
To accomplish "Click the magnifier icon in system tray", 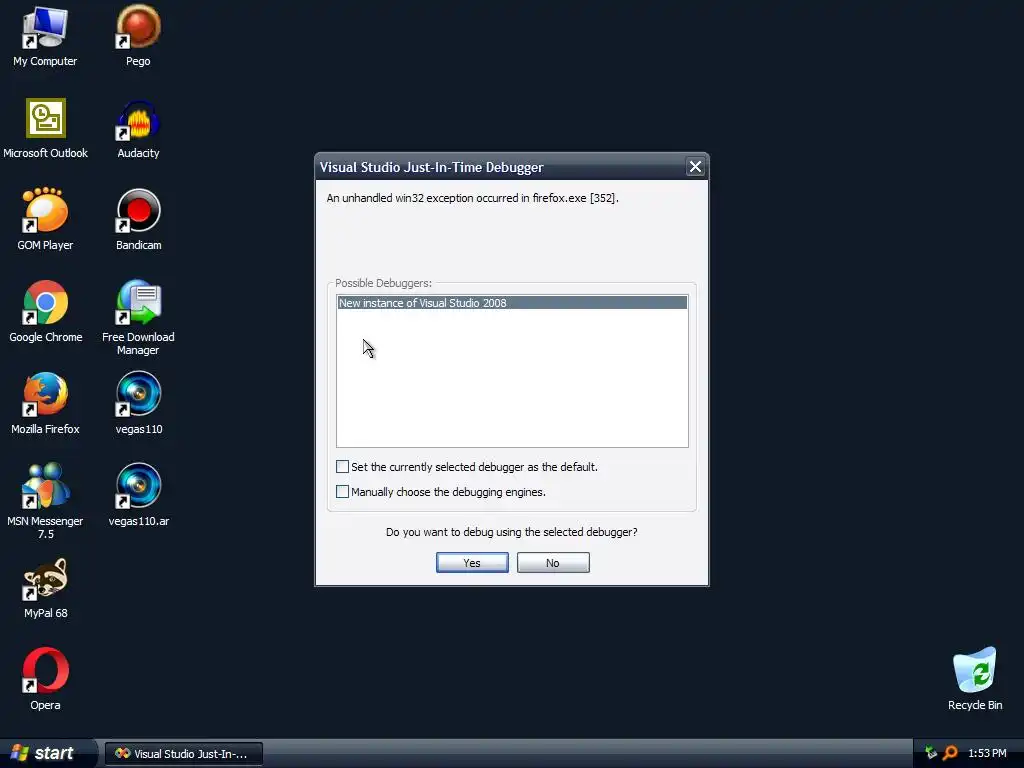I will pos(950,753).
